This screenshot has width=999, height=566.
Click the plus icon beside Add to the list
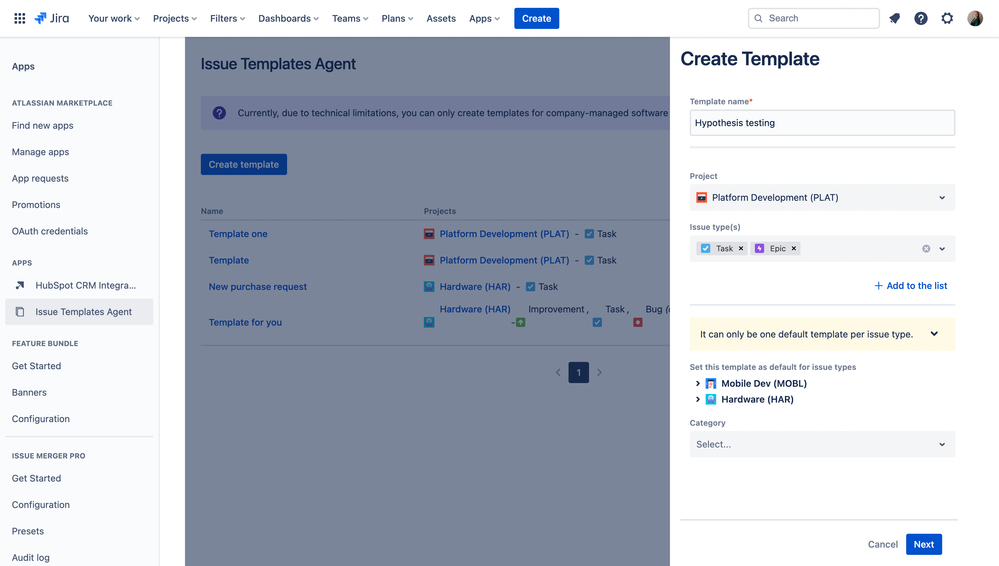879,286
